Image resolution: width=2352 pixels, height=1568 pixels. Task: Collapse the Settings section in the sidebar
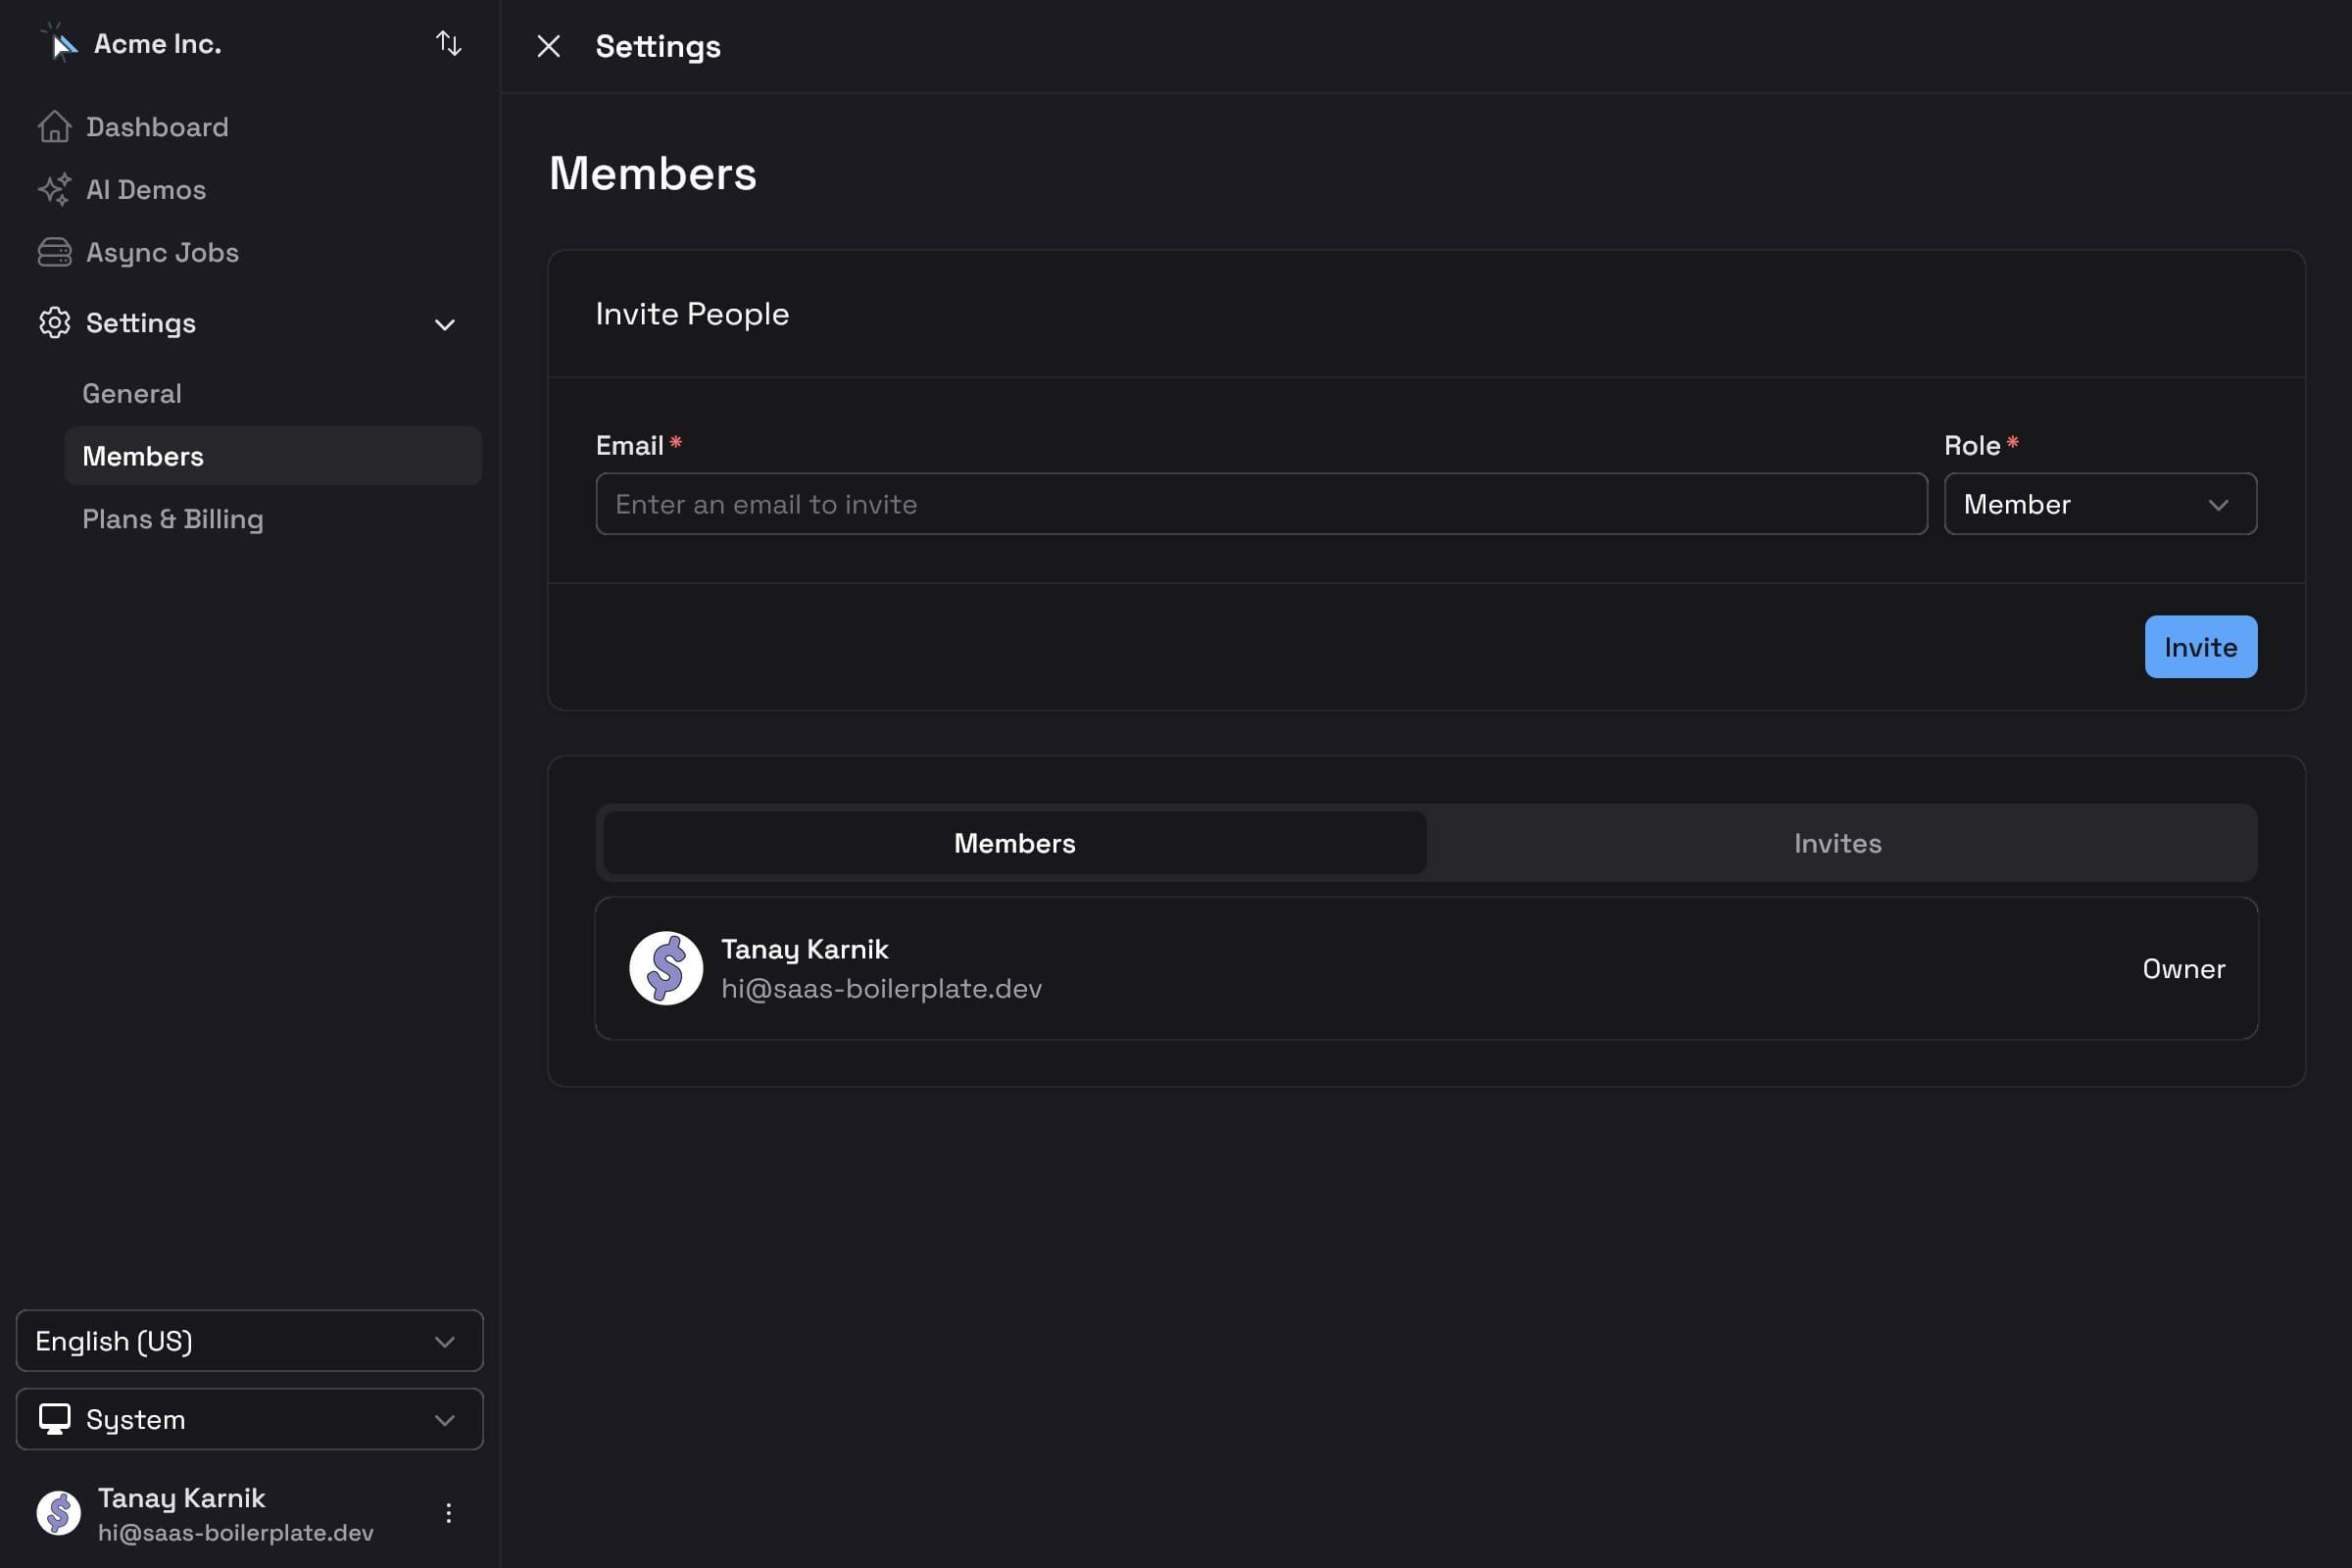coord(444,323)
